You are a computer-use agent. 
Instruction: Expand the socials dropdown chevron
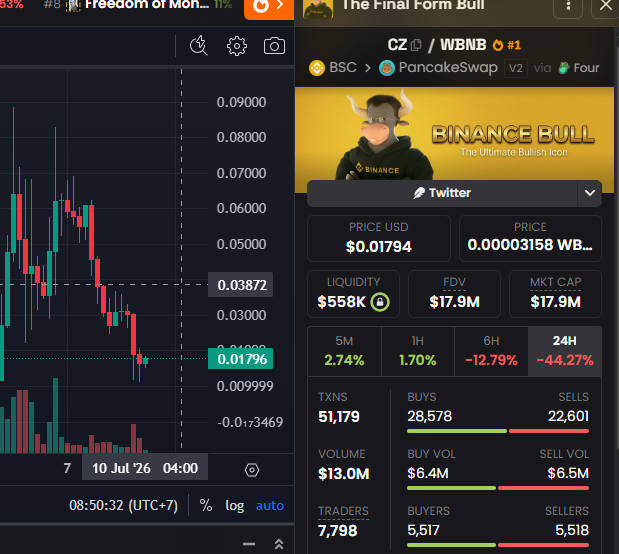[x=589, y=193]
